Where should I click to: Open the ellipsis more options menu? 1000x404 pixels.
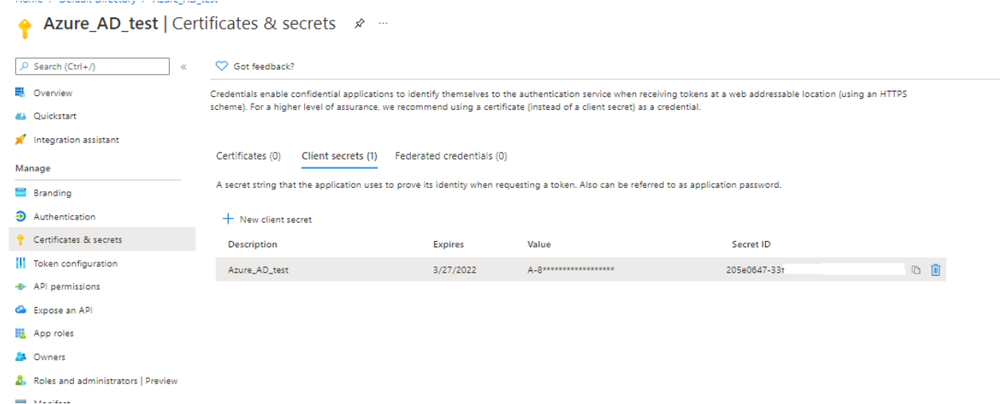click(x=382, y=24)
